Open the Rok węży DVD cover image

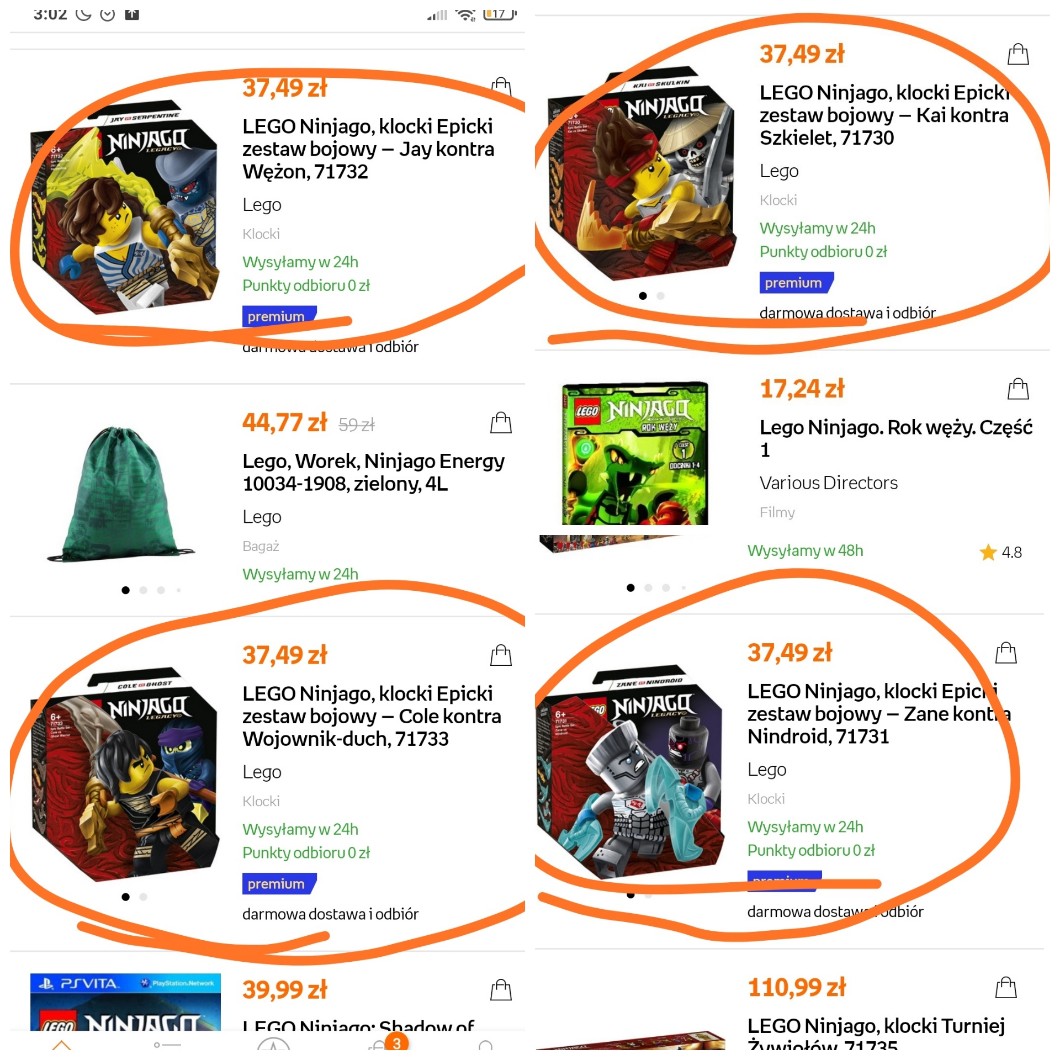635,454
